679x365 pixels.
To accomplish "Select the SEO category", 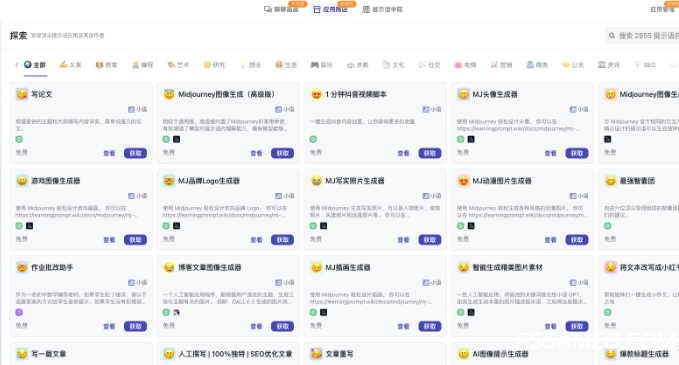I will tap(645, 65).
